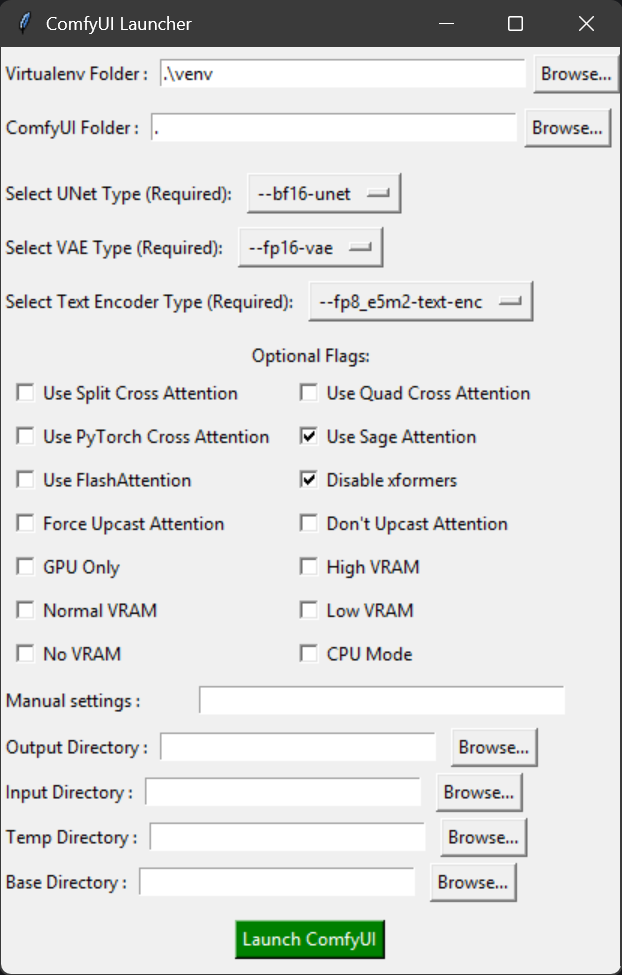Select the Base Directory input field

[277, 882]
